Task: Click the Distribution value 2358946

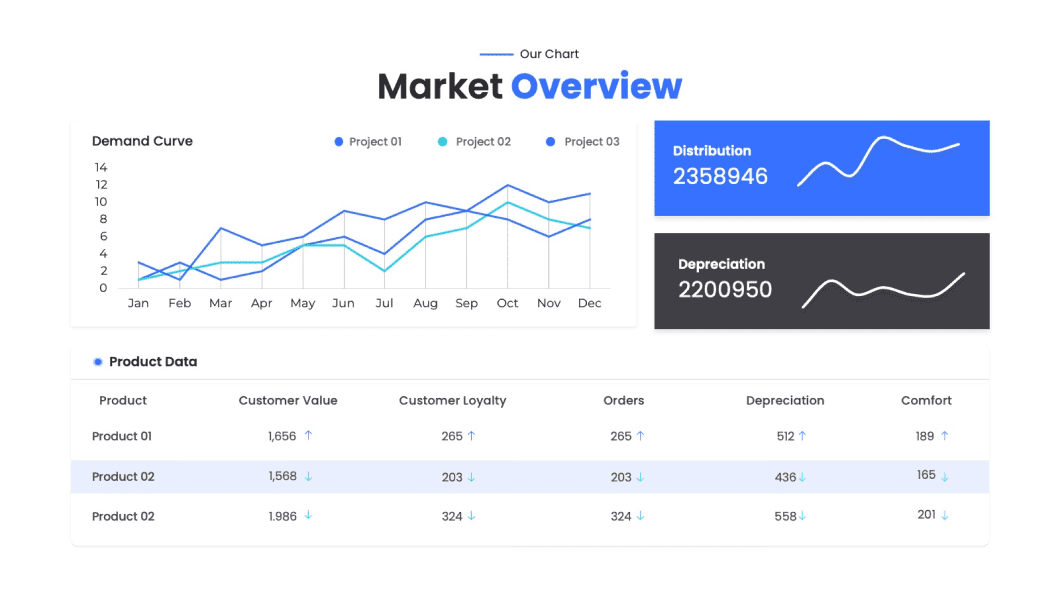Action: (x=720, y=176)
